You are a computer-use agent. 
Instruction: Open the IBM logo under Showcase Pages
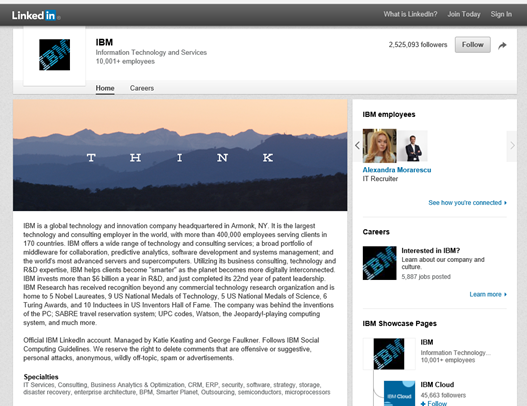(x=389, y=354)
